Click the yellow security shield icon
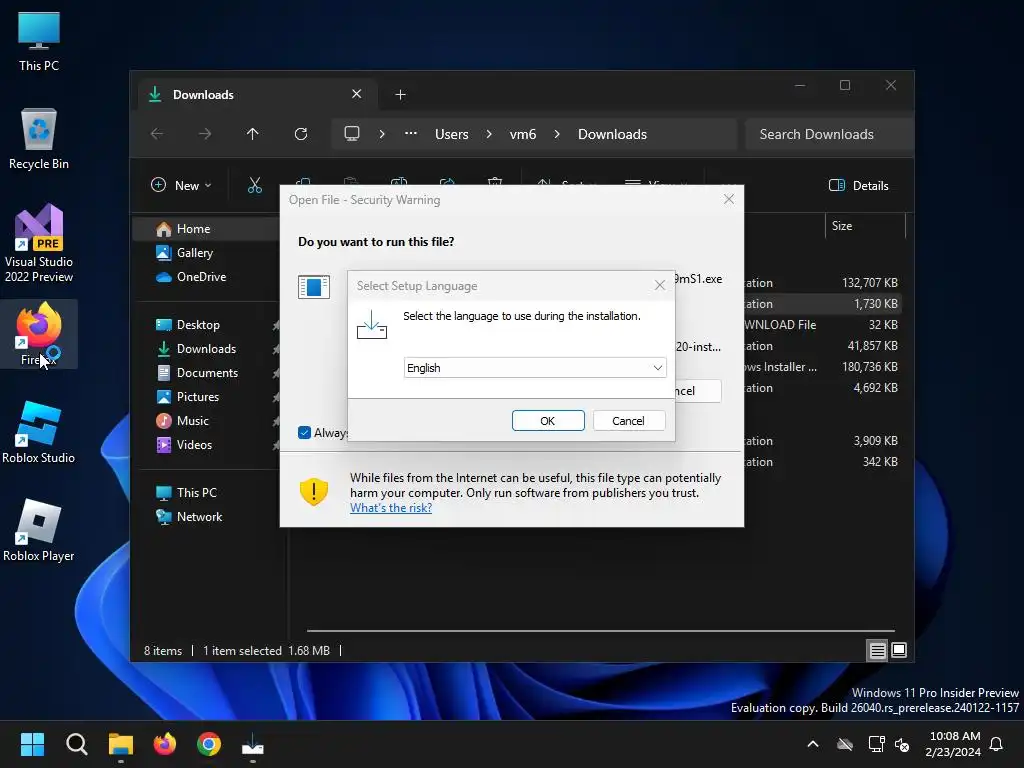This screenshot has width=1024, height=768. 313,491
